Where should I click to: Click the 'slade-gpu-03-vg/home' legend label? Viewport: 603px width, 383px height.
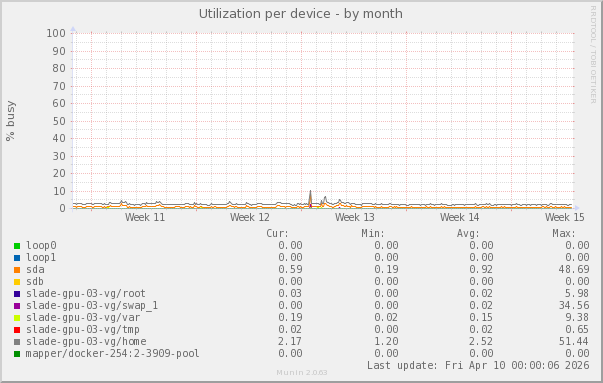click(x=86, y=341)
